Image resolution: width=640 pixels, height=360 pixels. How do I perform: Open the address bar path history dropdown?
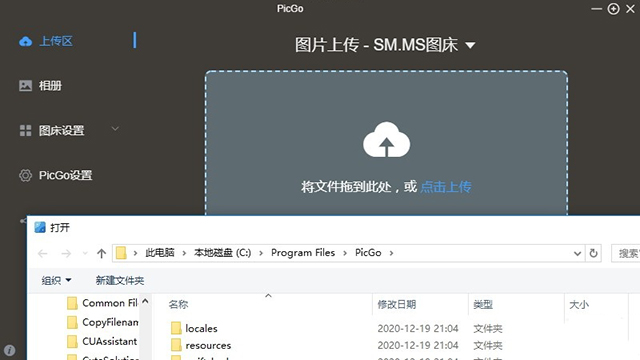coord(577,253)
